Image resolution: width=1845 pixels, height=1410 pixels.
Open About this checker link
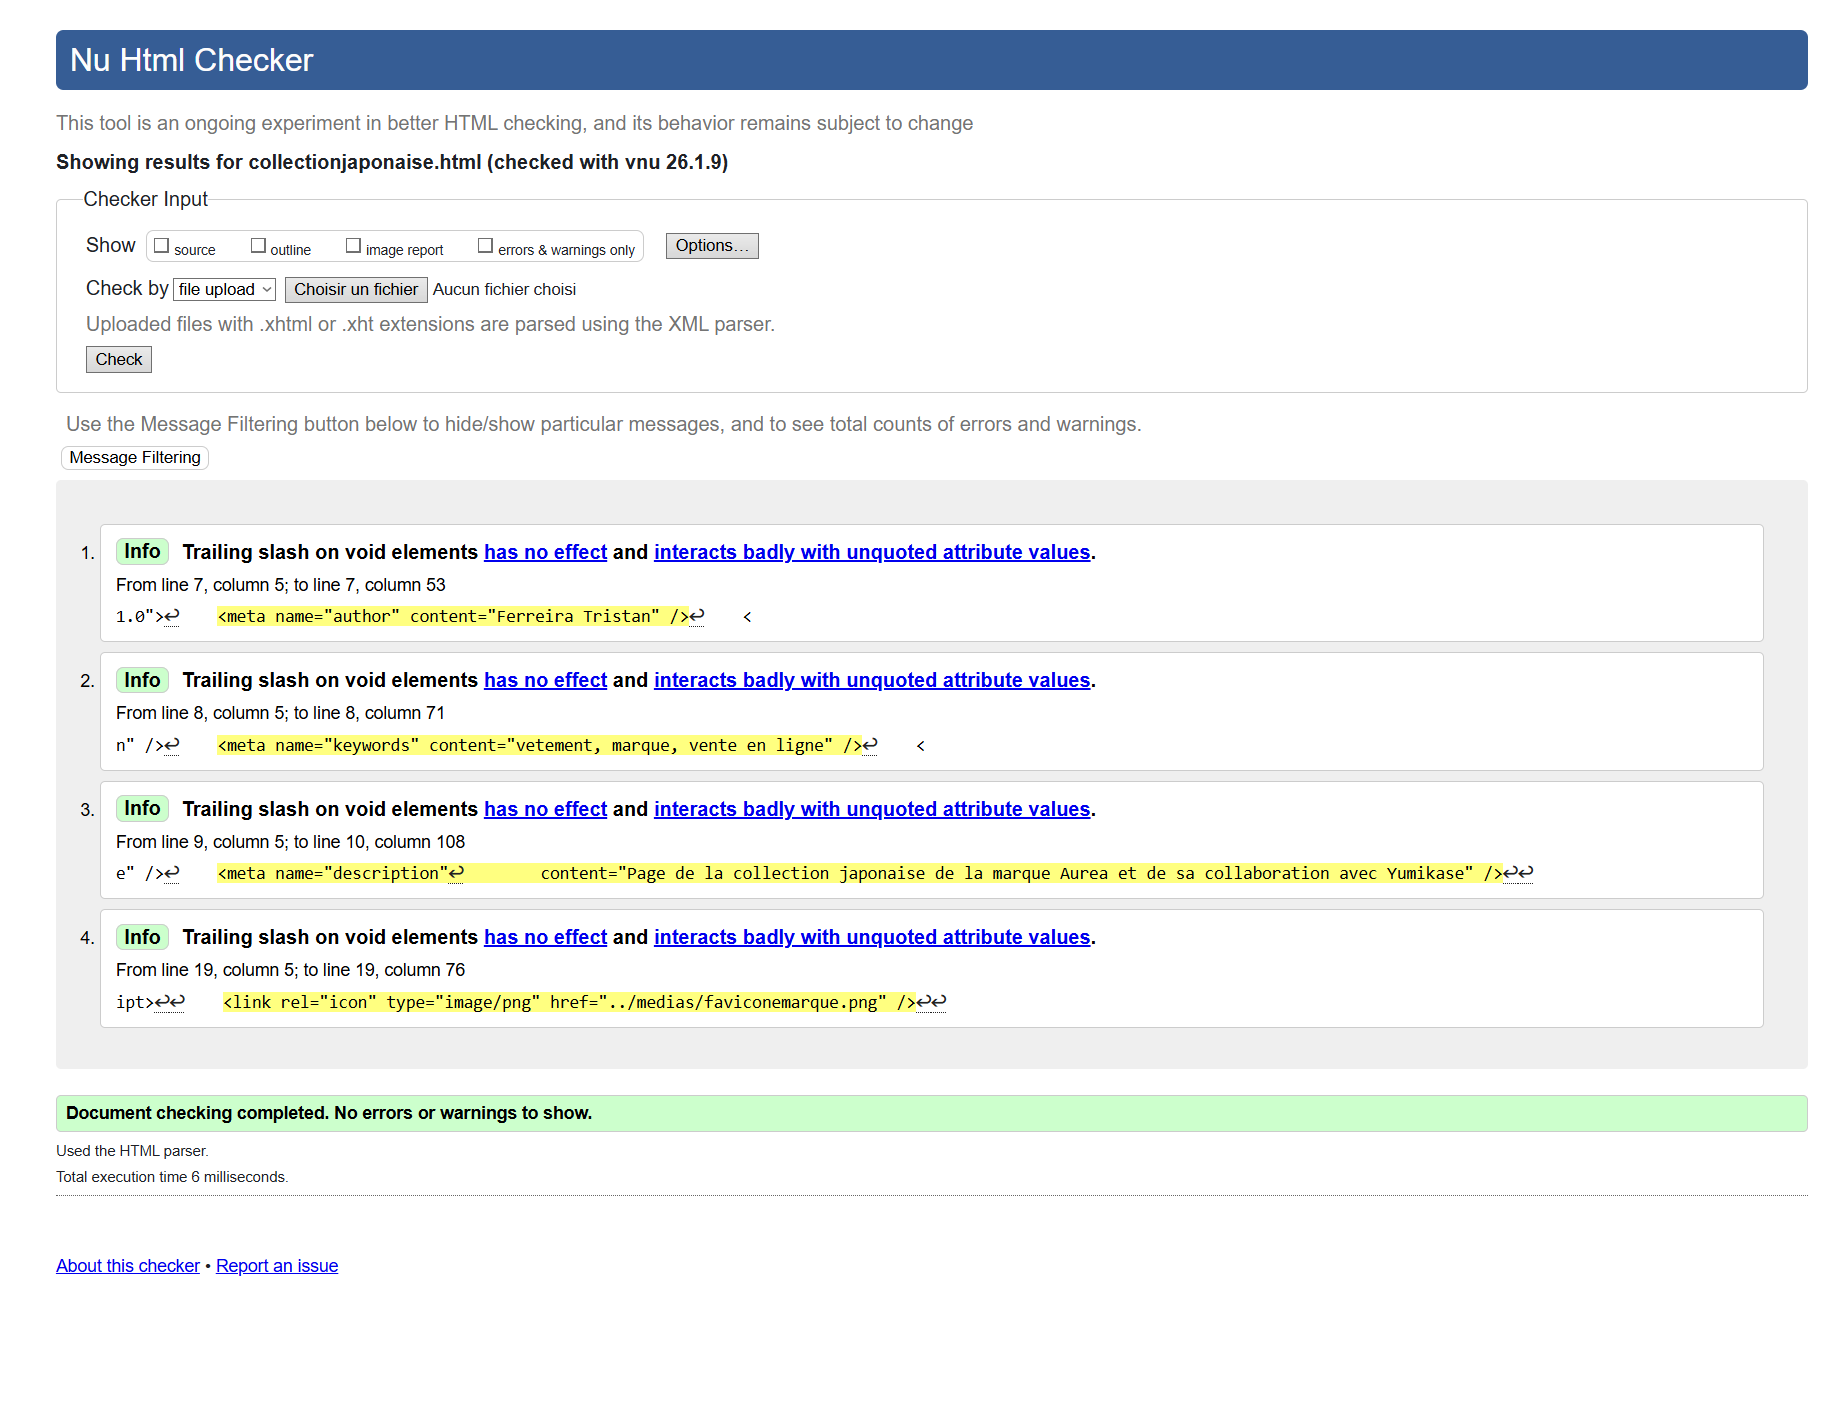tap(128, 1266)
